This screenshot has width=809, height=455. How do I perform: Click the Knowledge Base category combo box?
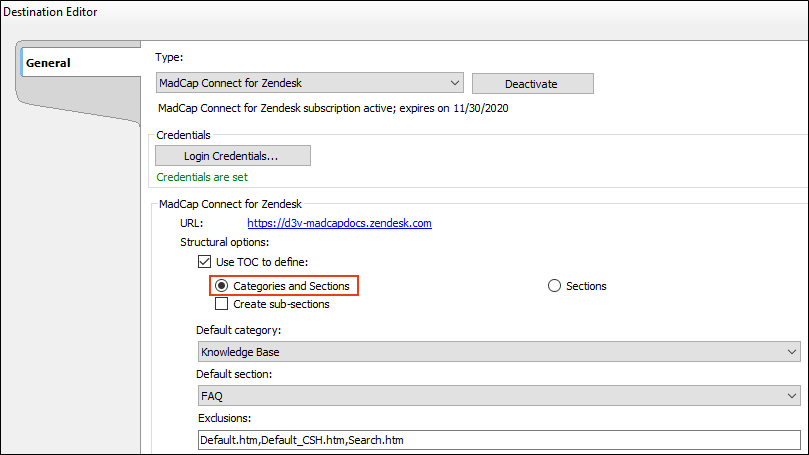(x=499, y=352)
